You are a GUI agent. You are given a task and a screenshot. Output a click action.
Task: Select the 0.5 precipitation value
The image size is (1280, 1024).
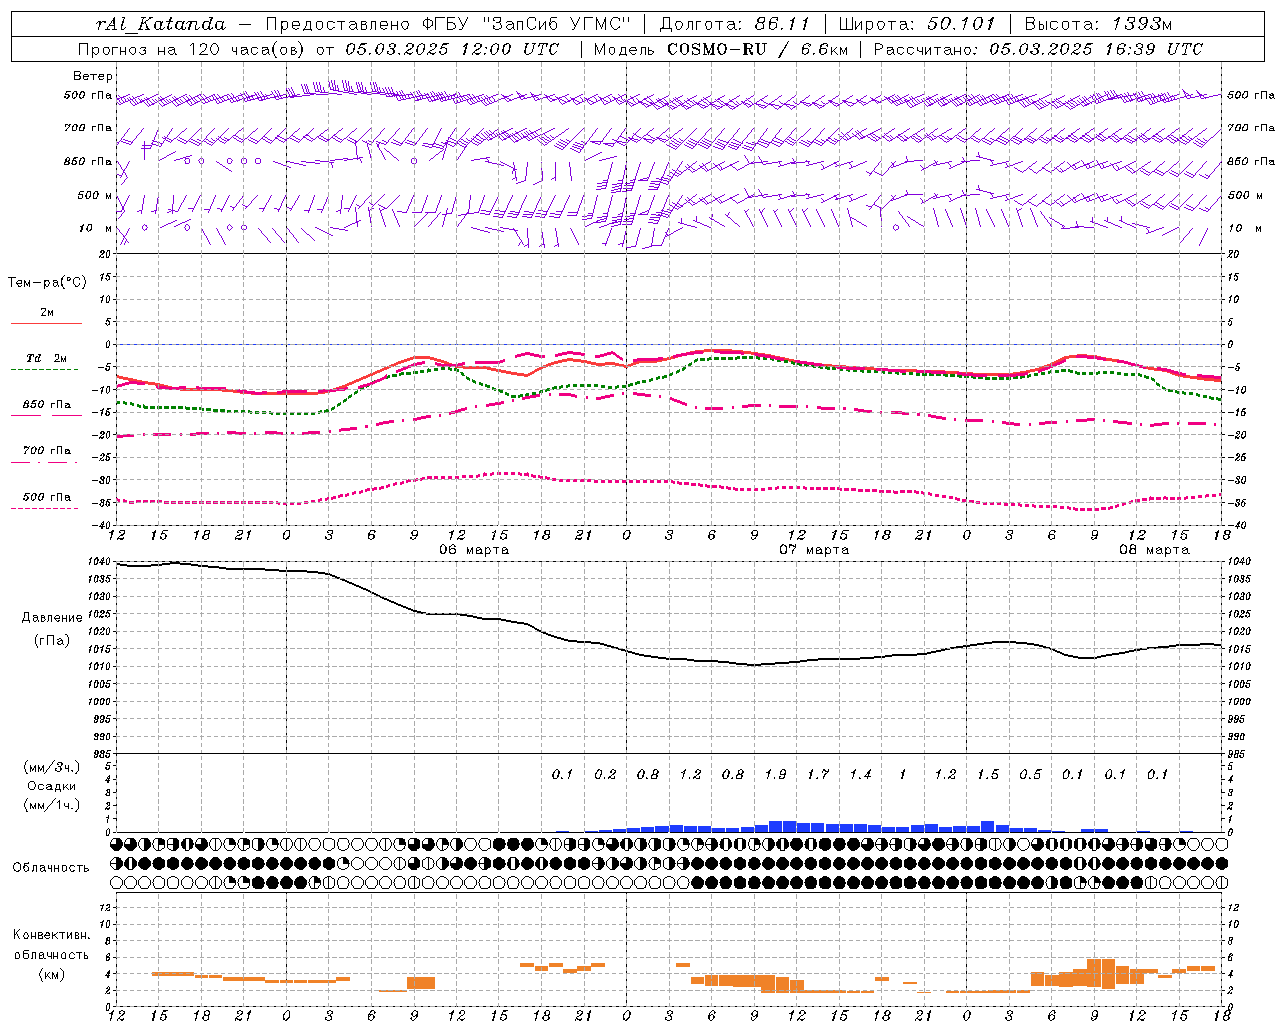(1030, 775)
